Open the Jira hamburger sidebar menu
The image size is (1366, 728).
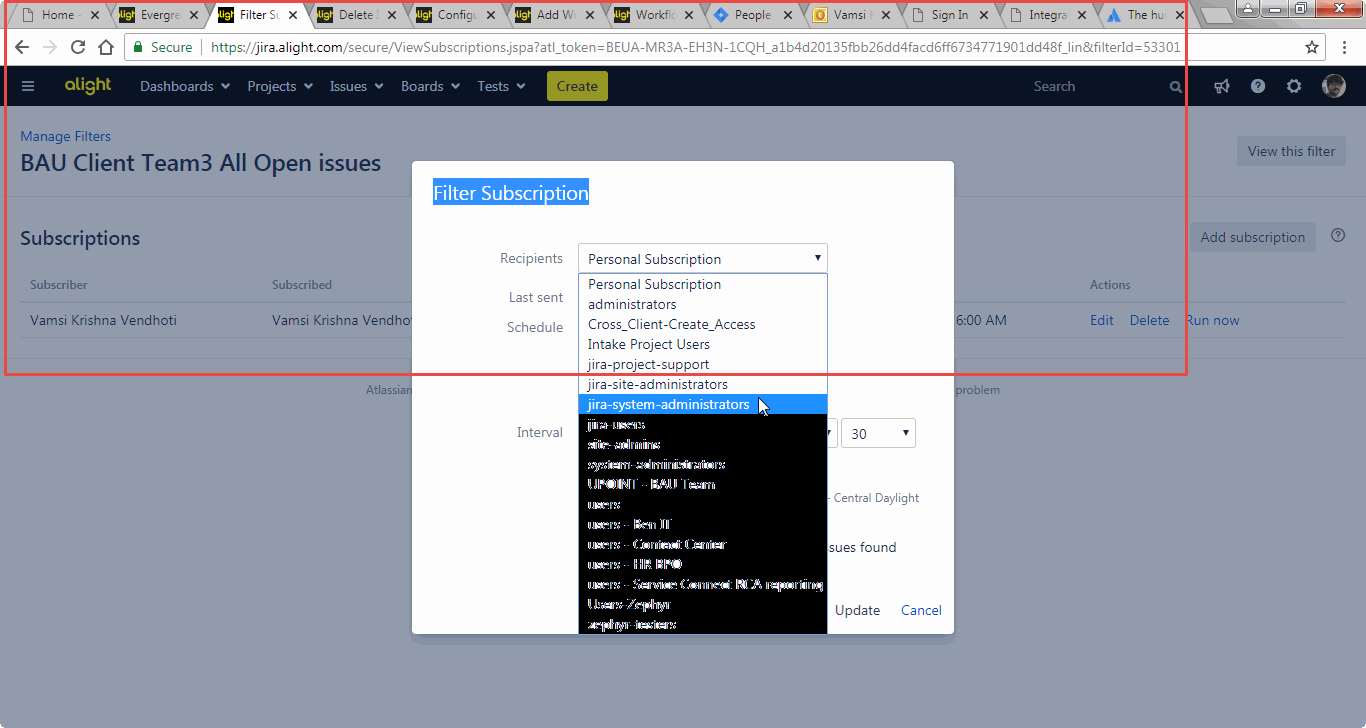(x=28, y=86)
